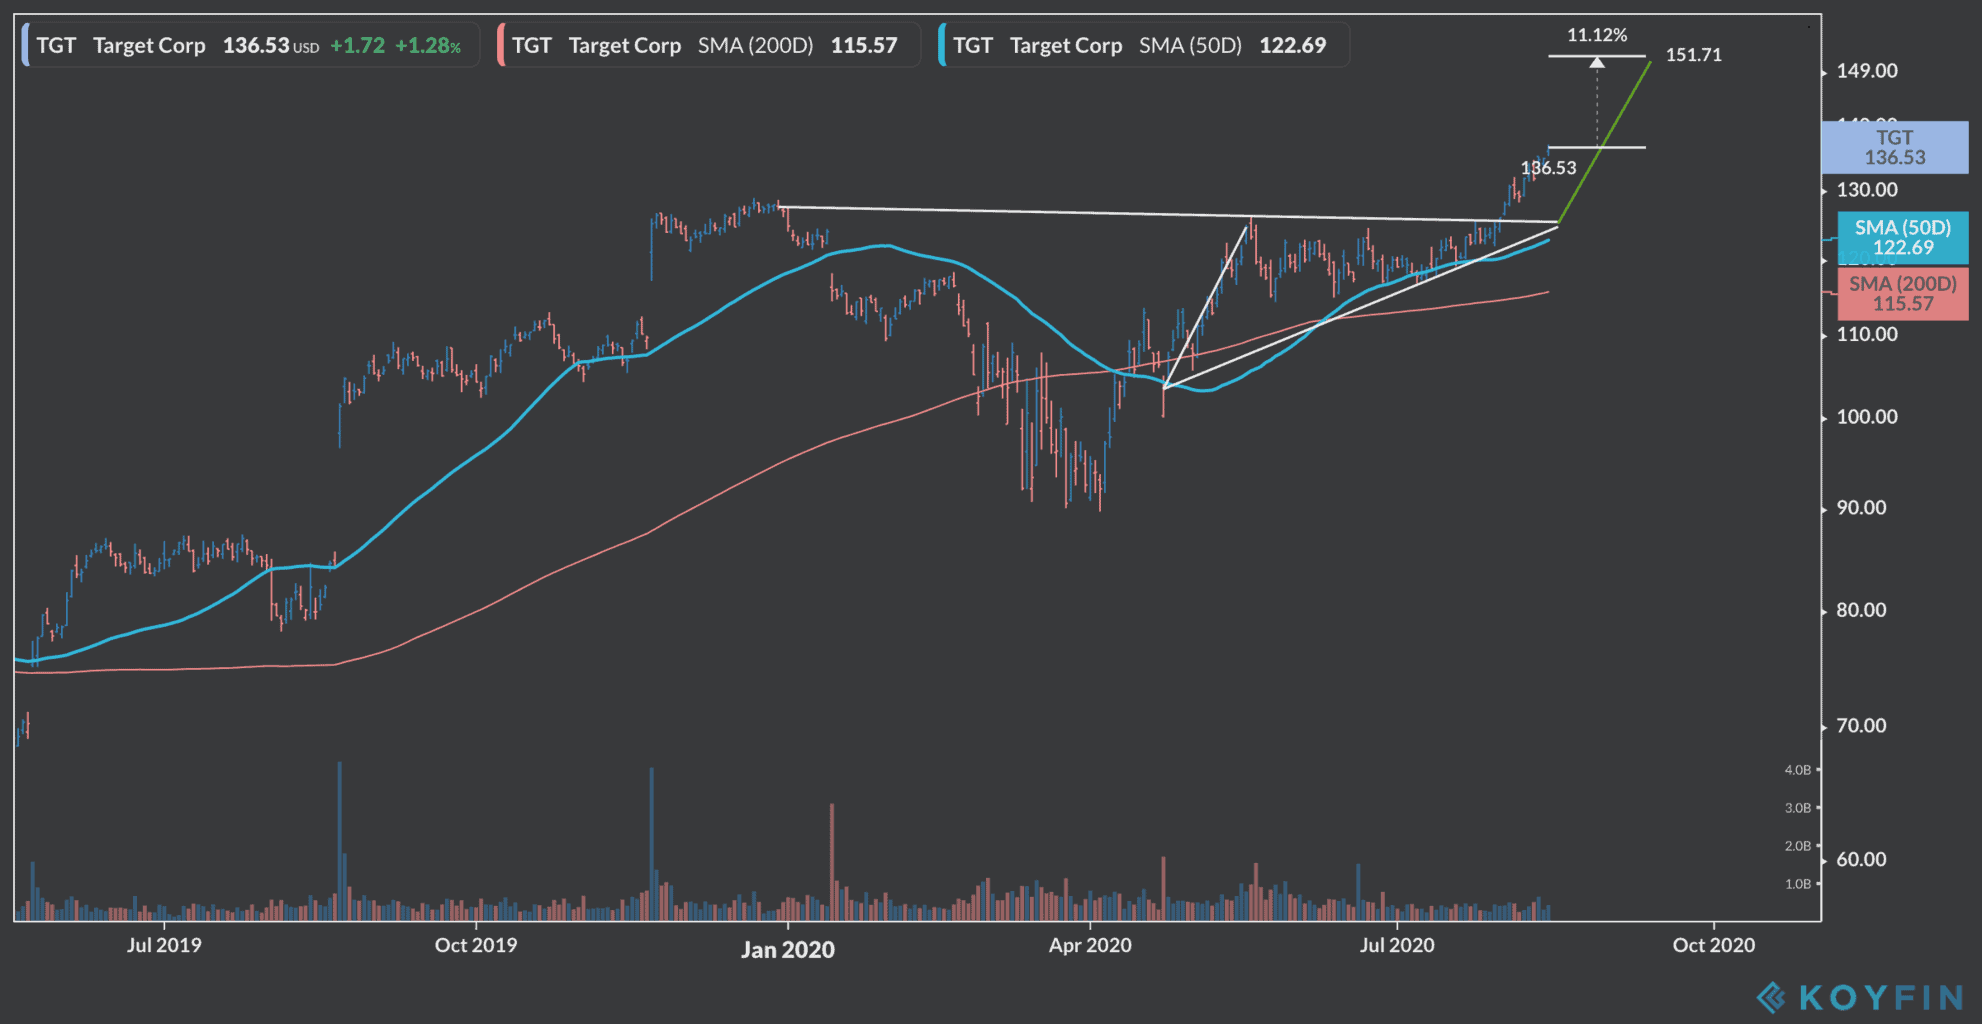Open the SMA (50D) legend entry
1982x1024 pixels.
click(x=1144, y=45)
